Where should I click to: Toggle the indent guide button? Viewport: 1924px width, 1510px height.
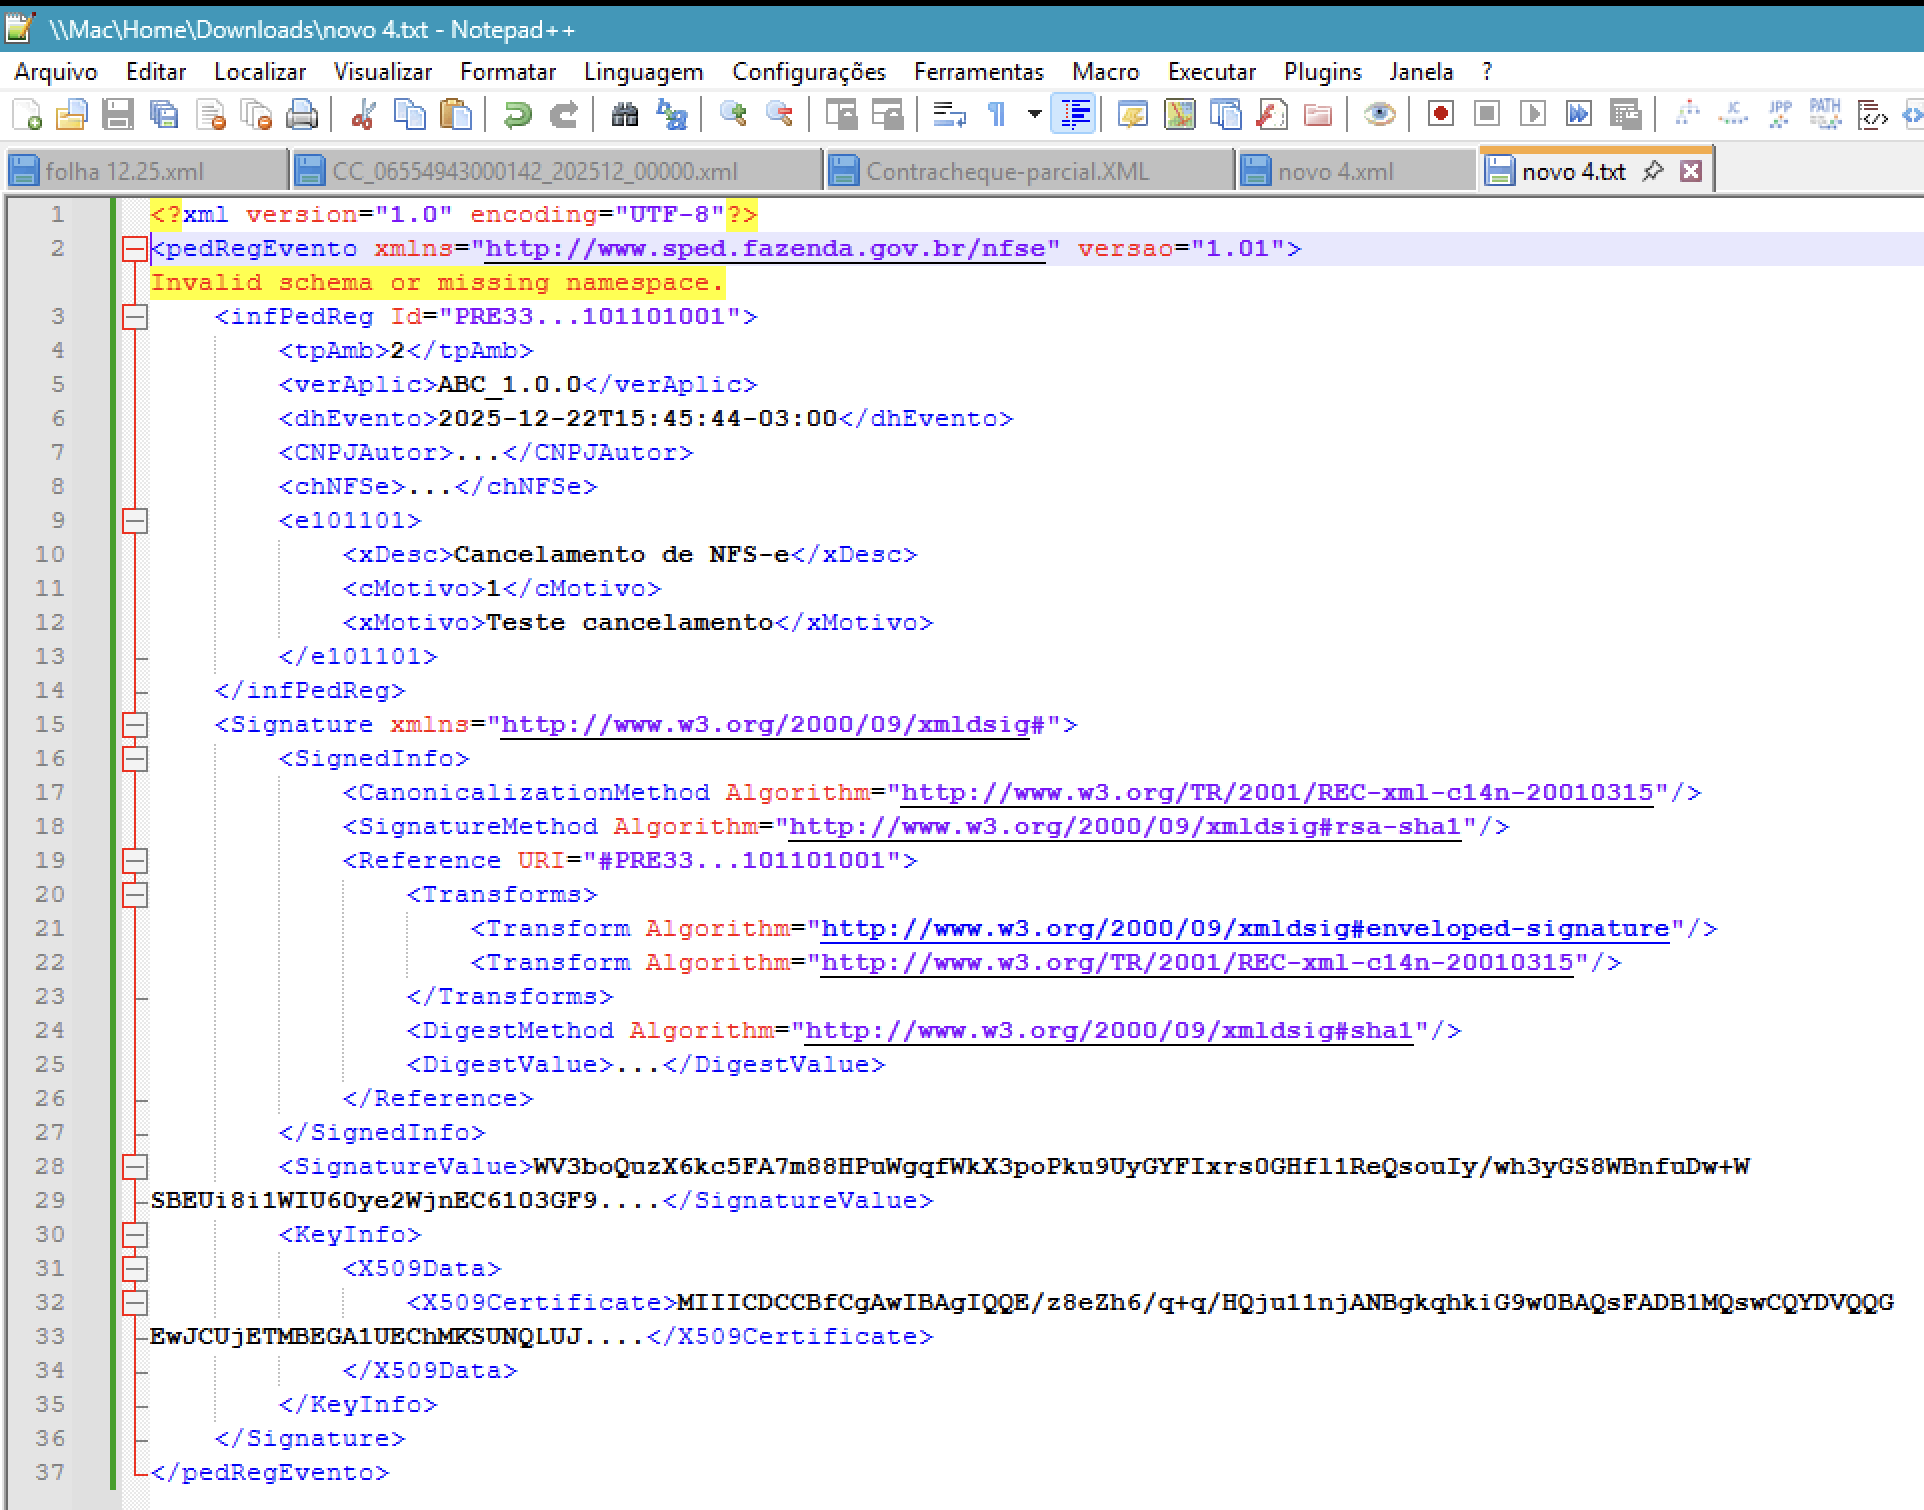[x=1075, y=115]
